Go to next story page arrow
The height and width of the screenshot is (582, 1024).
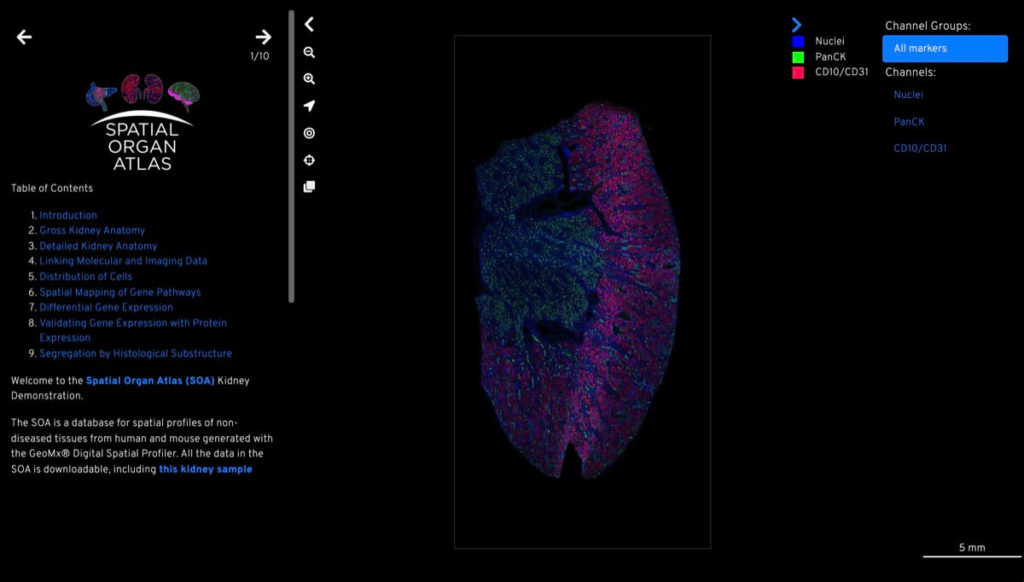click(x=263, y=37)
